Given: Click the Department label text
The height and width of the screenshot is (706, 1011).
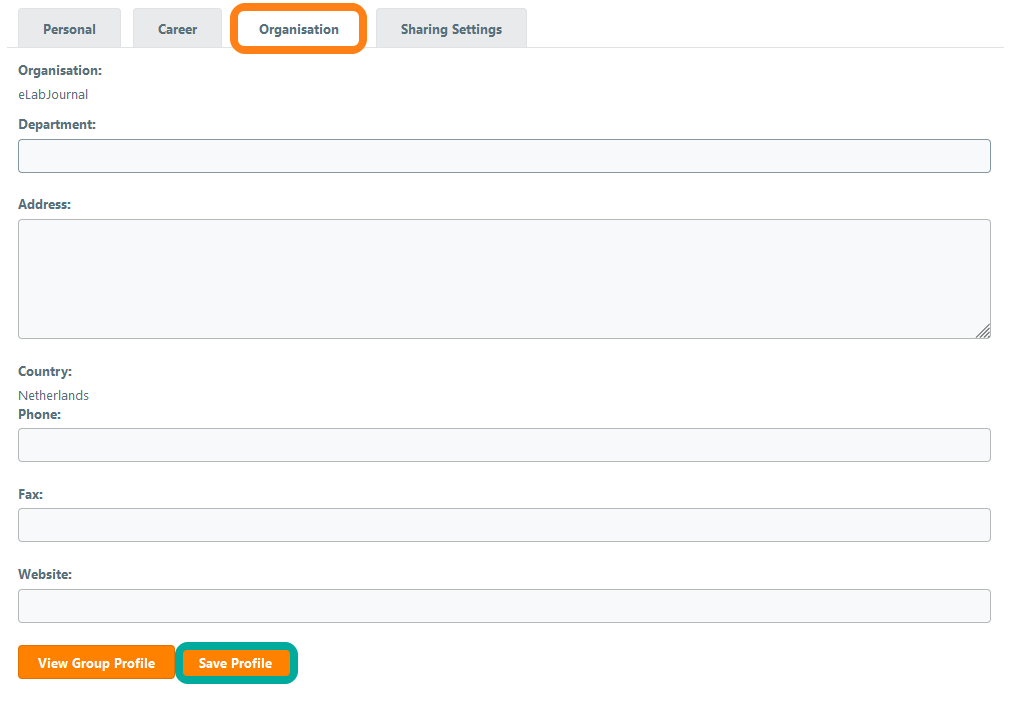Looking at the screenshot, I should (57, 125).
